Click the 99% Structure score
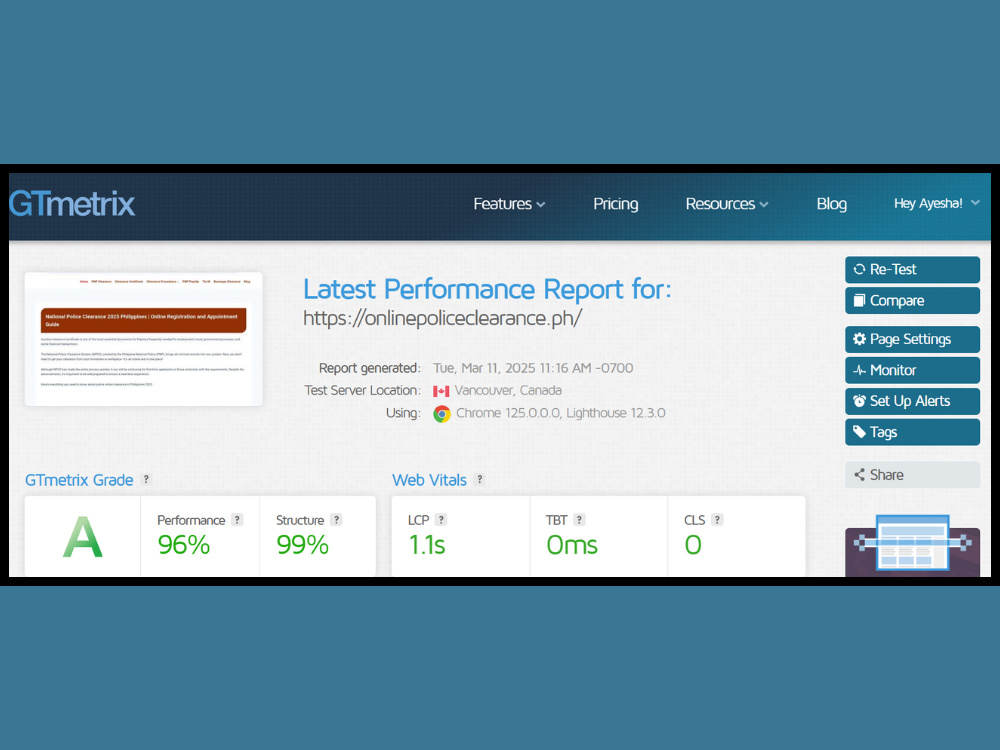Image resolution: width=1000 pixels, height=750 pixels. (x=302, y=545)
